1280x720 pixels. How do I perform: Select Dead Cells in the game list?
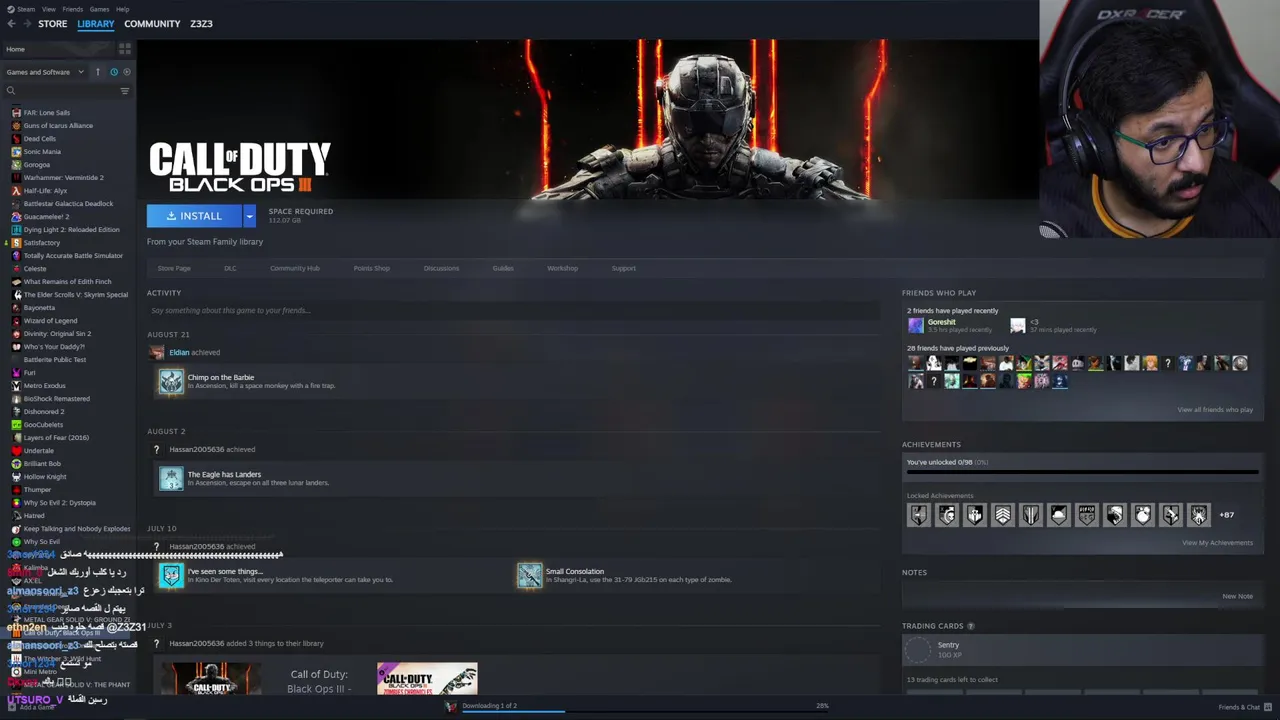[39, 139]
